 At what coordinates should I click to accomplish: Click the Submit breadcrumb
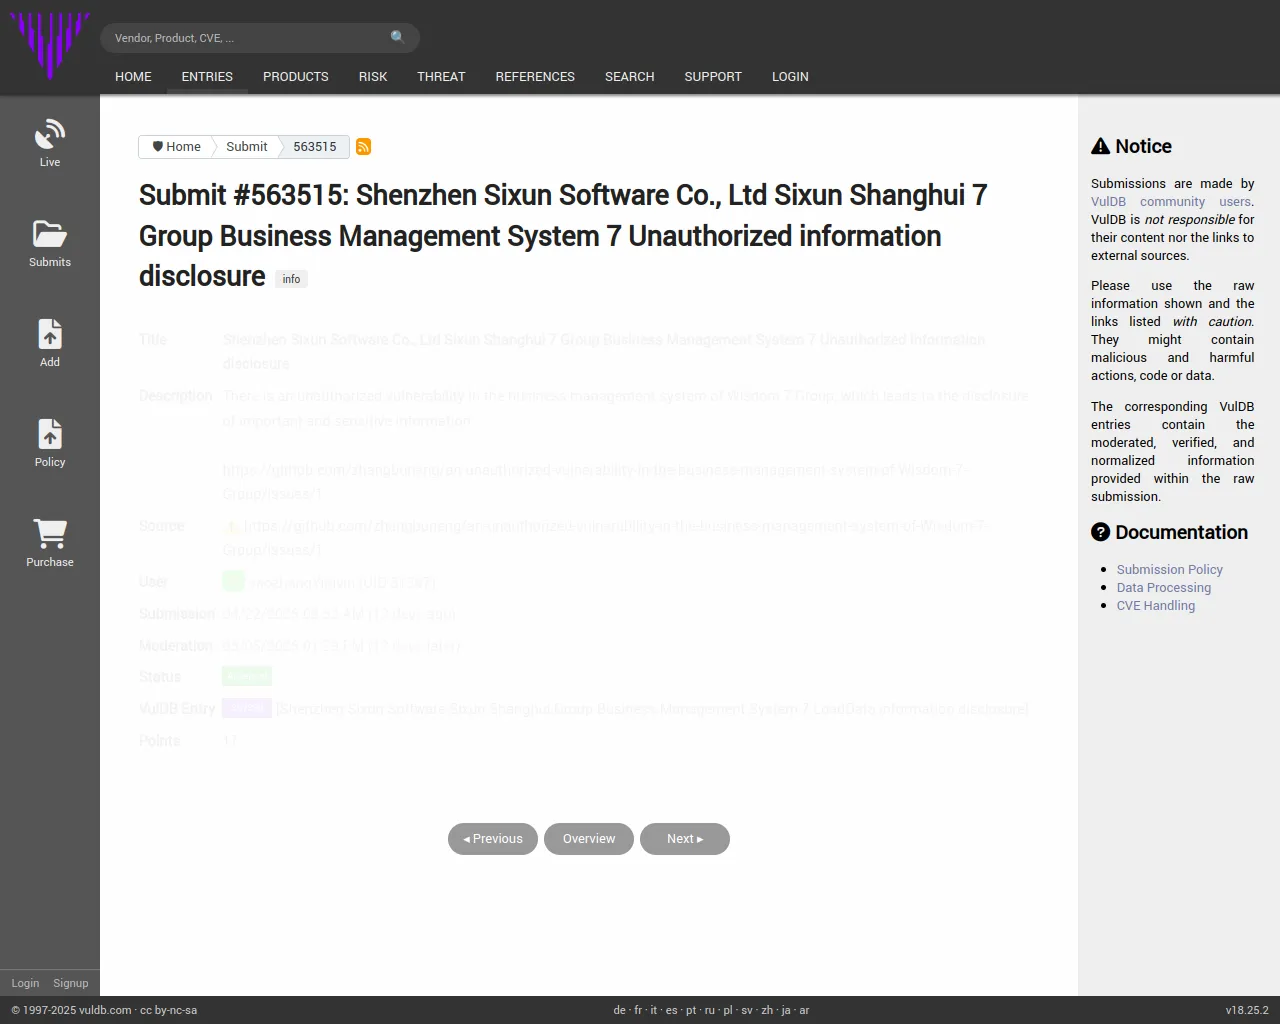coord(246,147)
